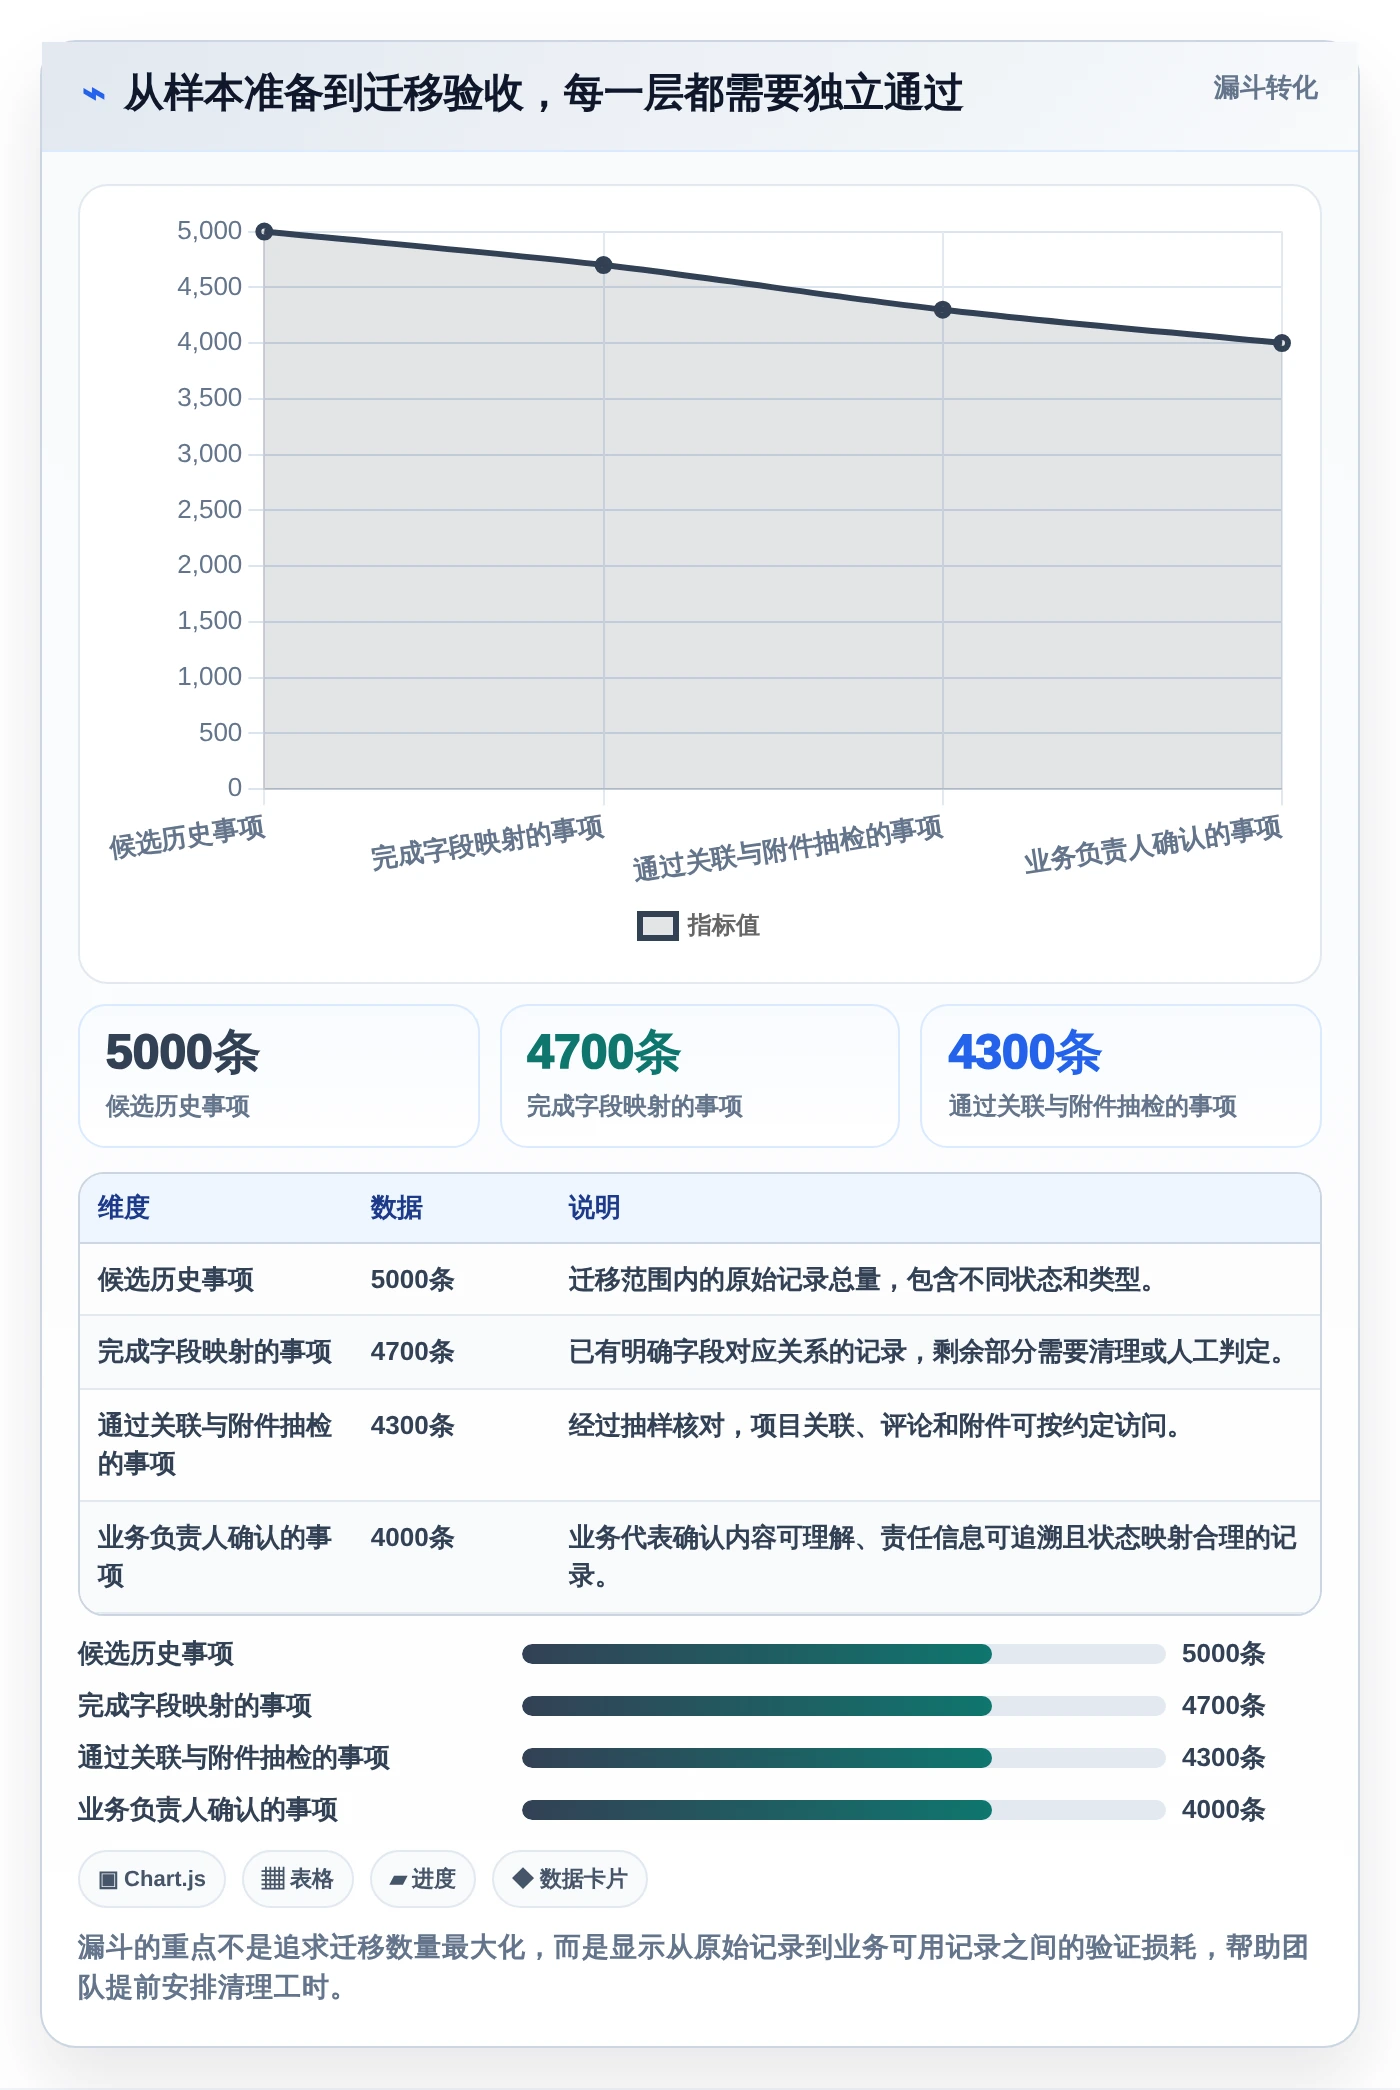Select table cell 候选历史事项
This screenshot has height=2090, width=1400.
[176, 1279]
